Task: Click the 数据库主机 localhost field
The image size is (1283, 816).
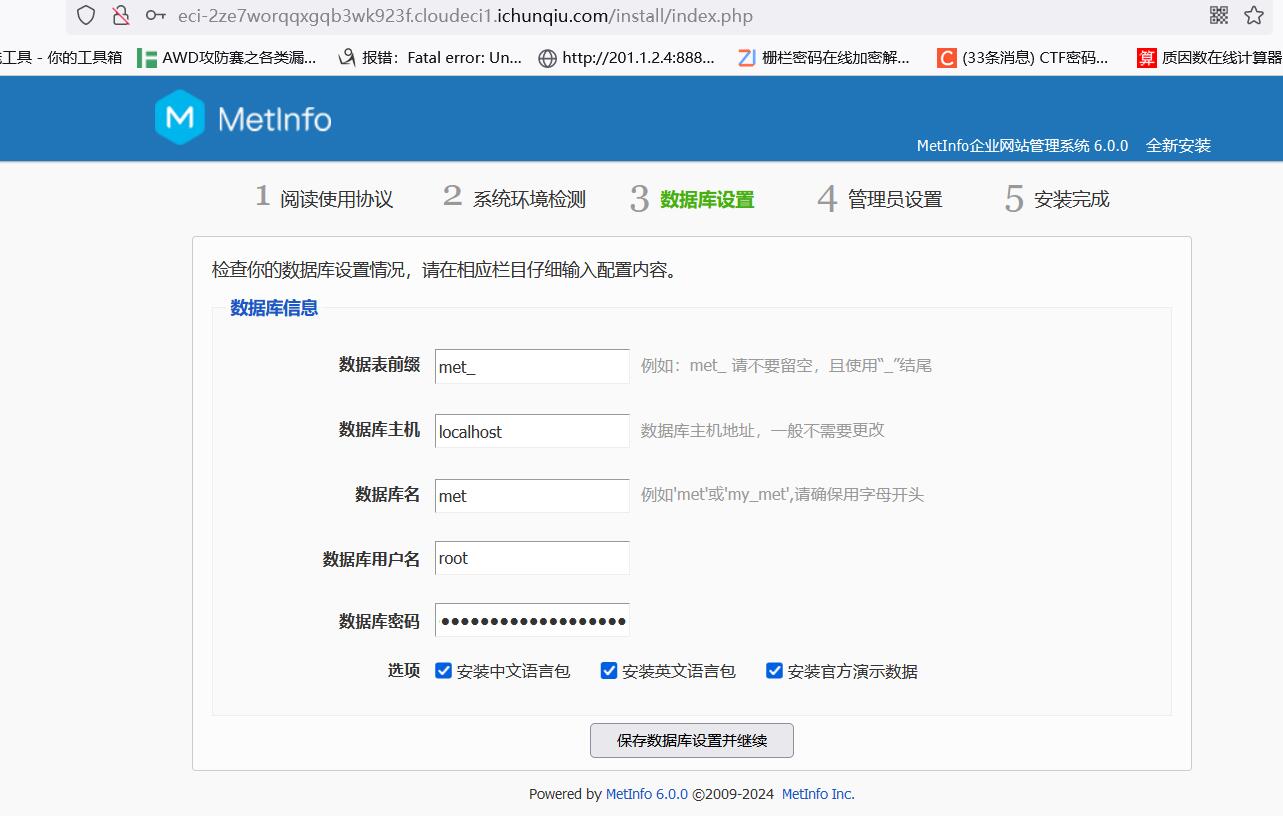Action: click(x=532, y=431)
